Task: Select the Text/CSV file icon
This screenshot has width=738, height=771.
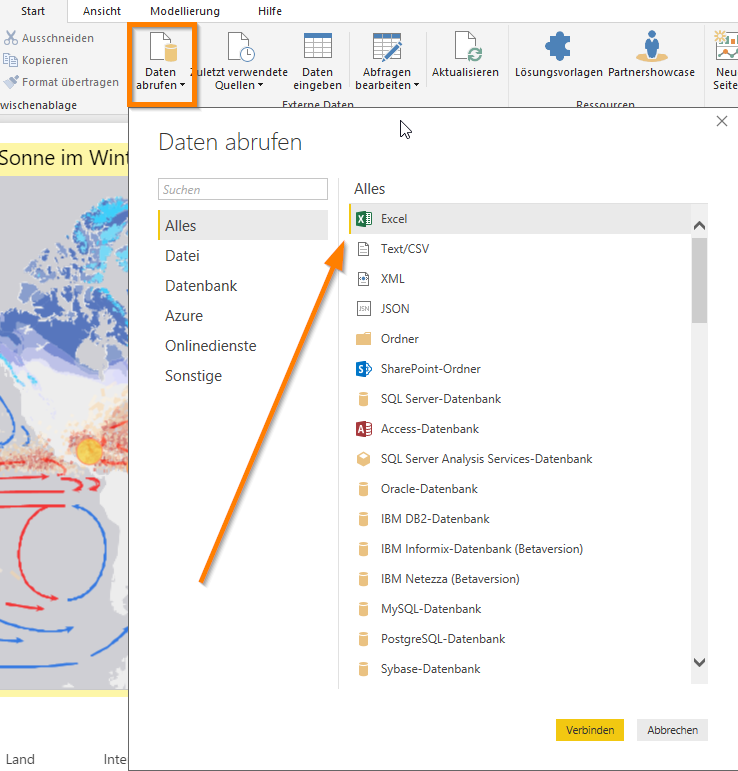Action: point(363,249)
